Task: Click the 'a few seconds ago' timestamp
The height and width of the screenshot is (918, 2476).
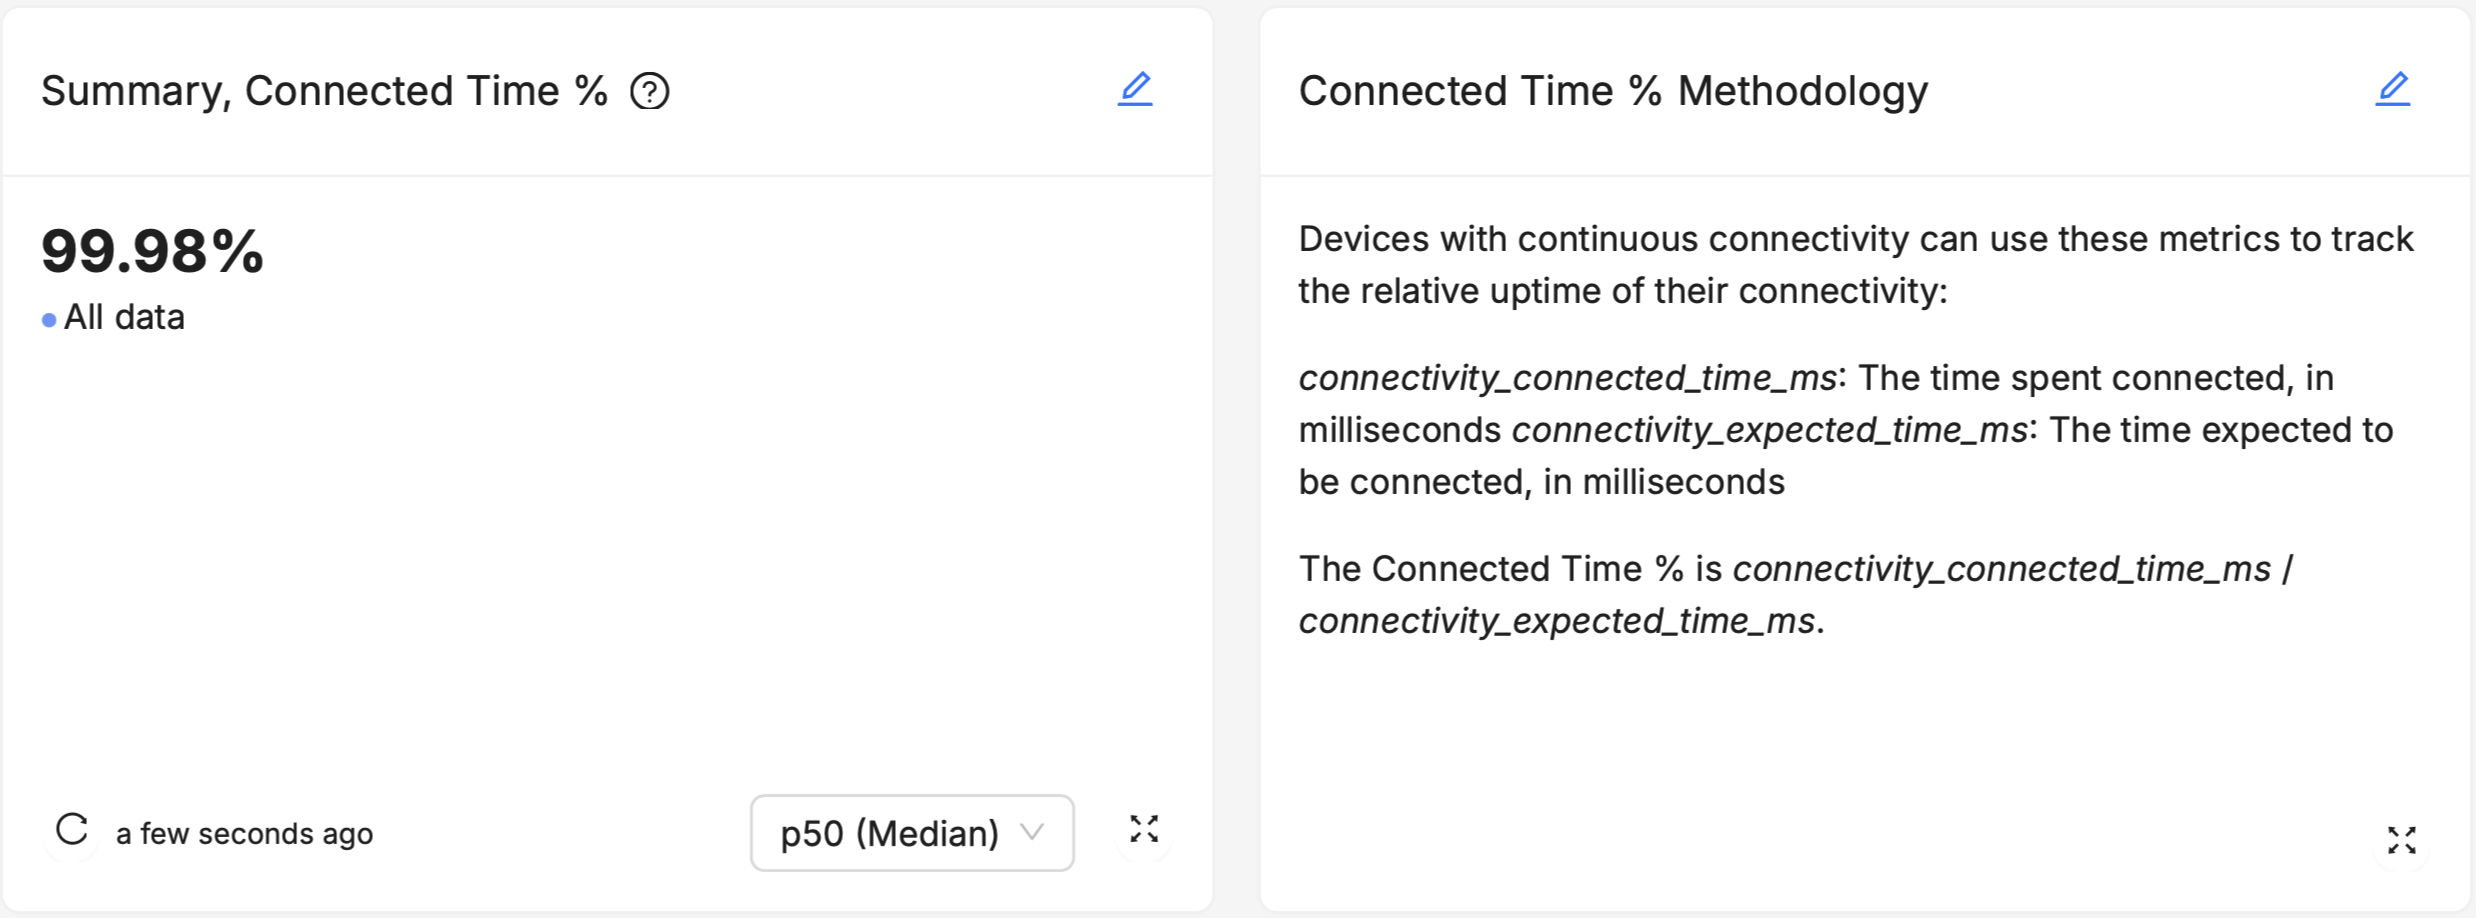Action: [x=244, y=834]
